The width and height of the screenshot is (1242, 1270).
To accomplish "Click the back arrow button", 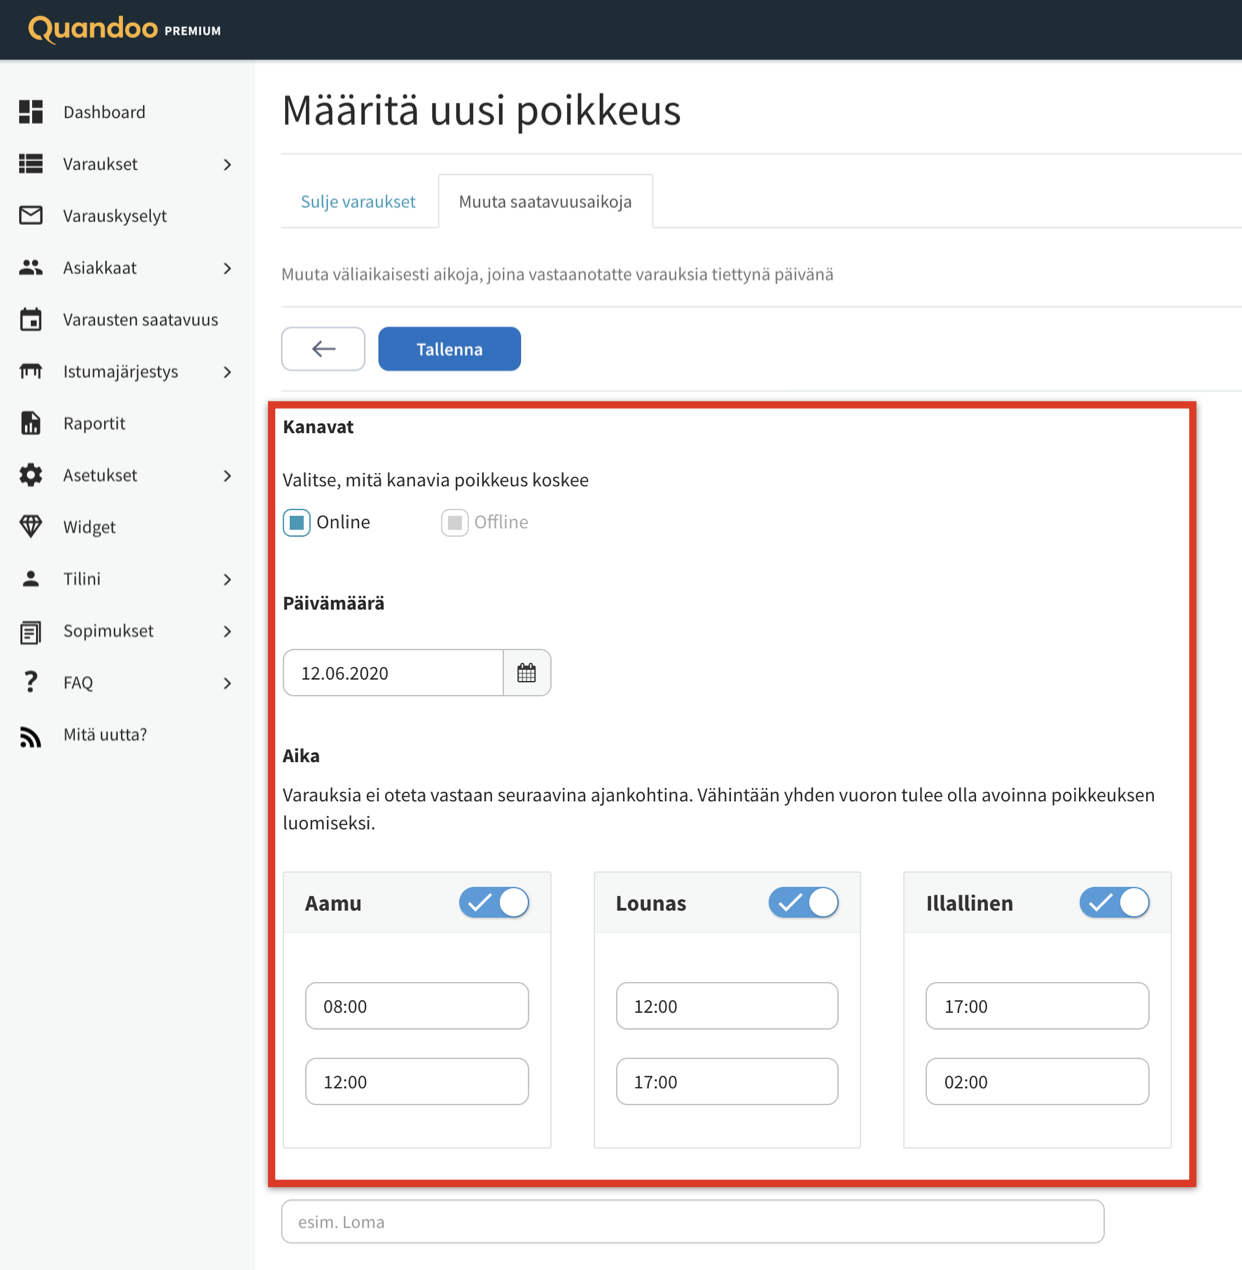I will coord(323,349).
